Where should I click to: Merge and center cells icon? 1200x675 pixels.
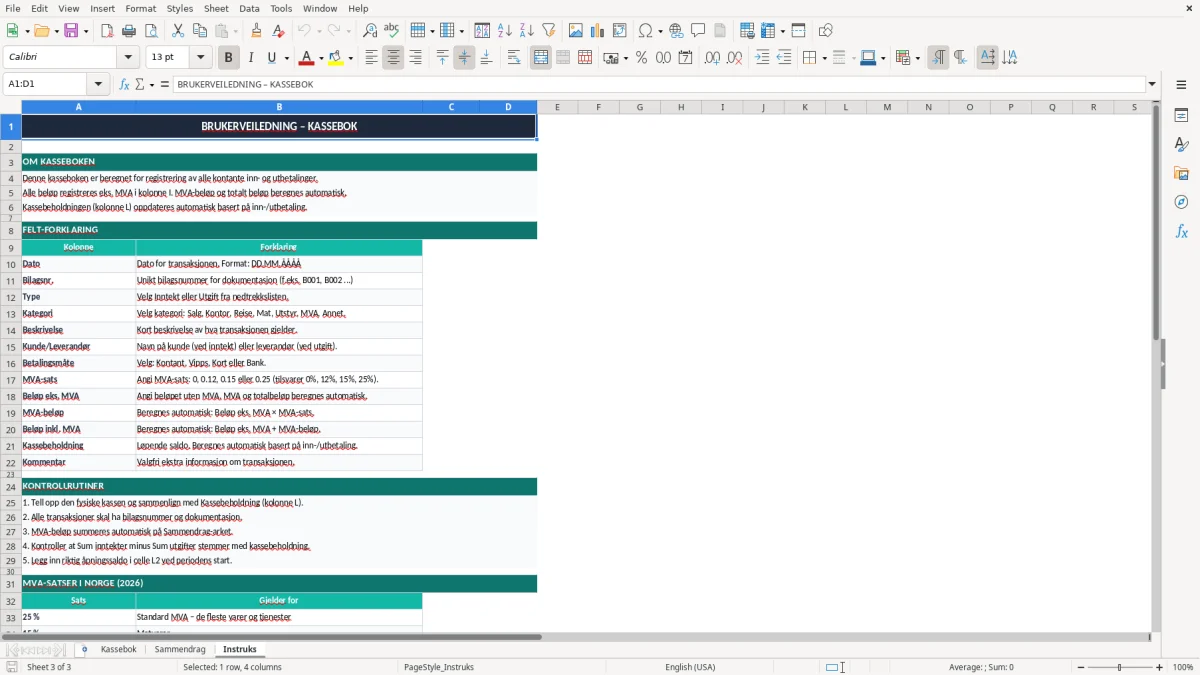[x=541, y=58]
